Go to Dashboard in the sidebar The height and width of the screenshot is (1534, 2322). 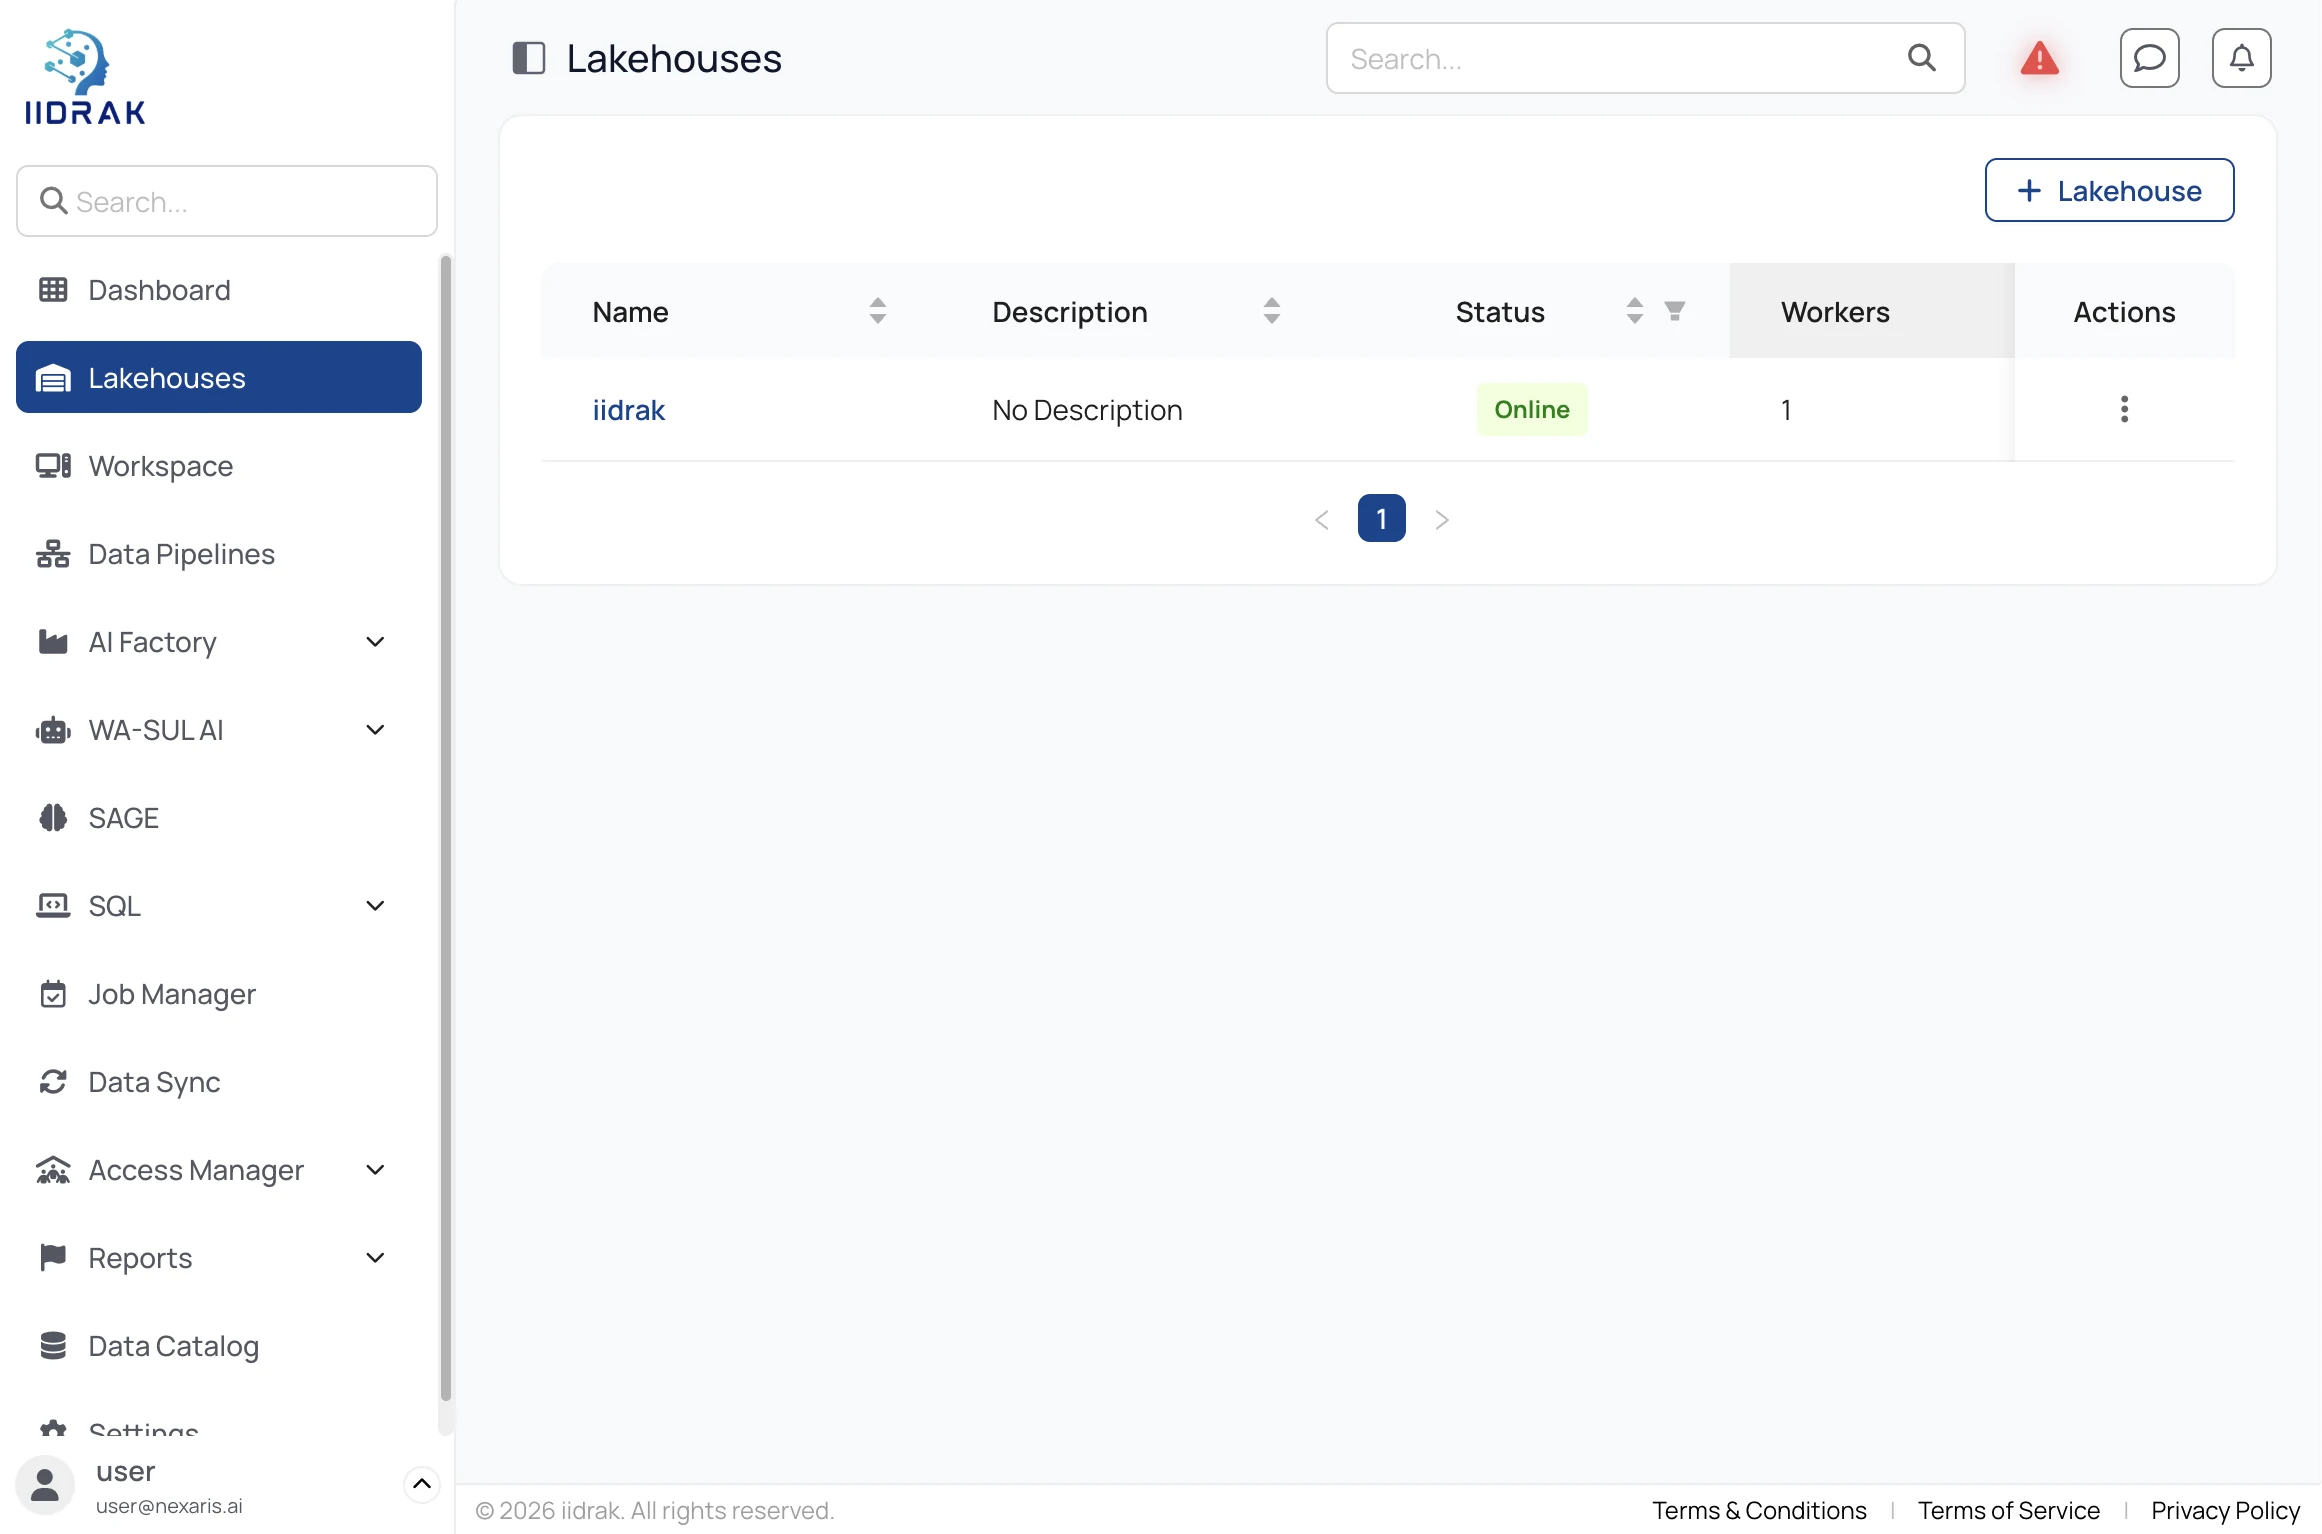(219, 290)
